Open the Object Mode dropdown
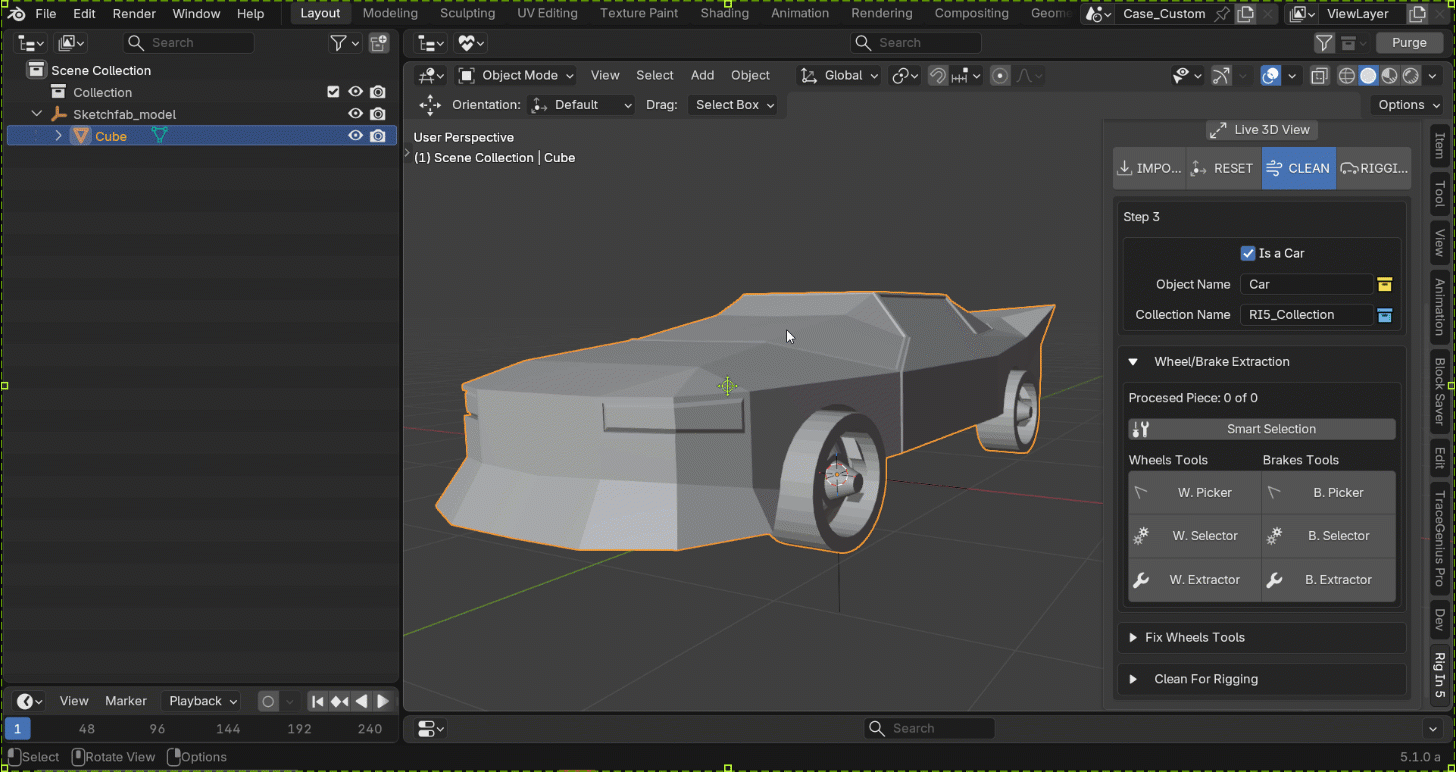The image size is (1456, 772). tap(516, 75)
